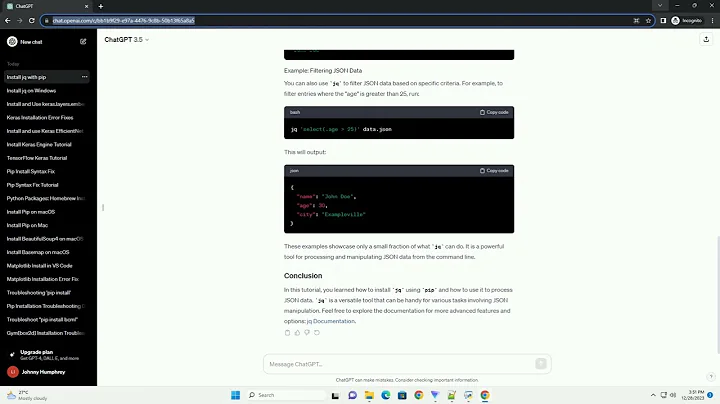This screenshot has height=404, width=720.
Task: Show hidden system tray icons chevron
Action: 653,395
